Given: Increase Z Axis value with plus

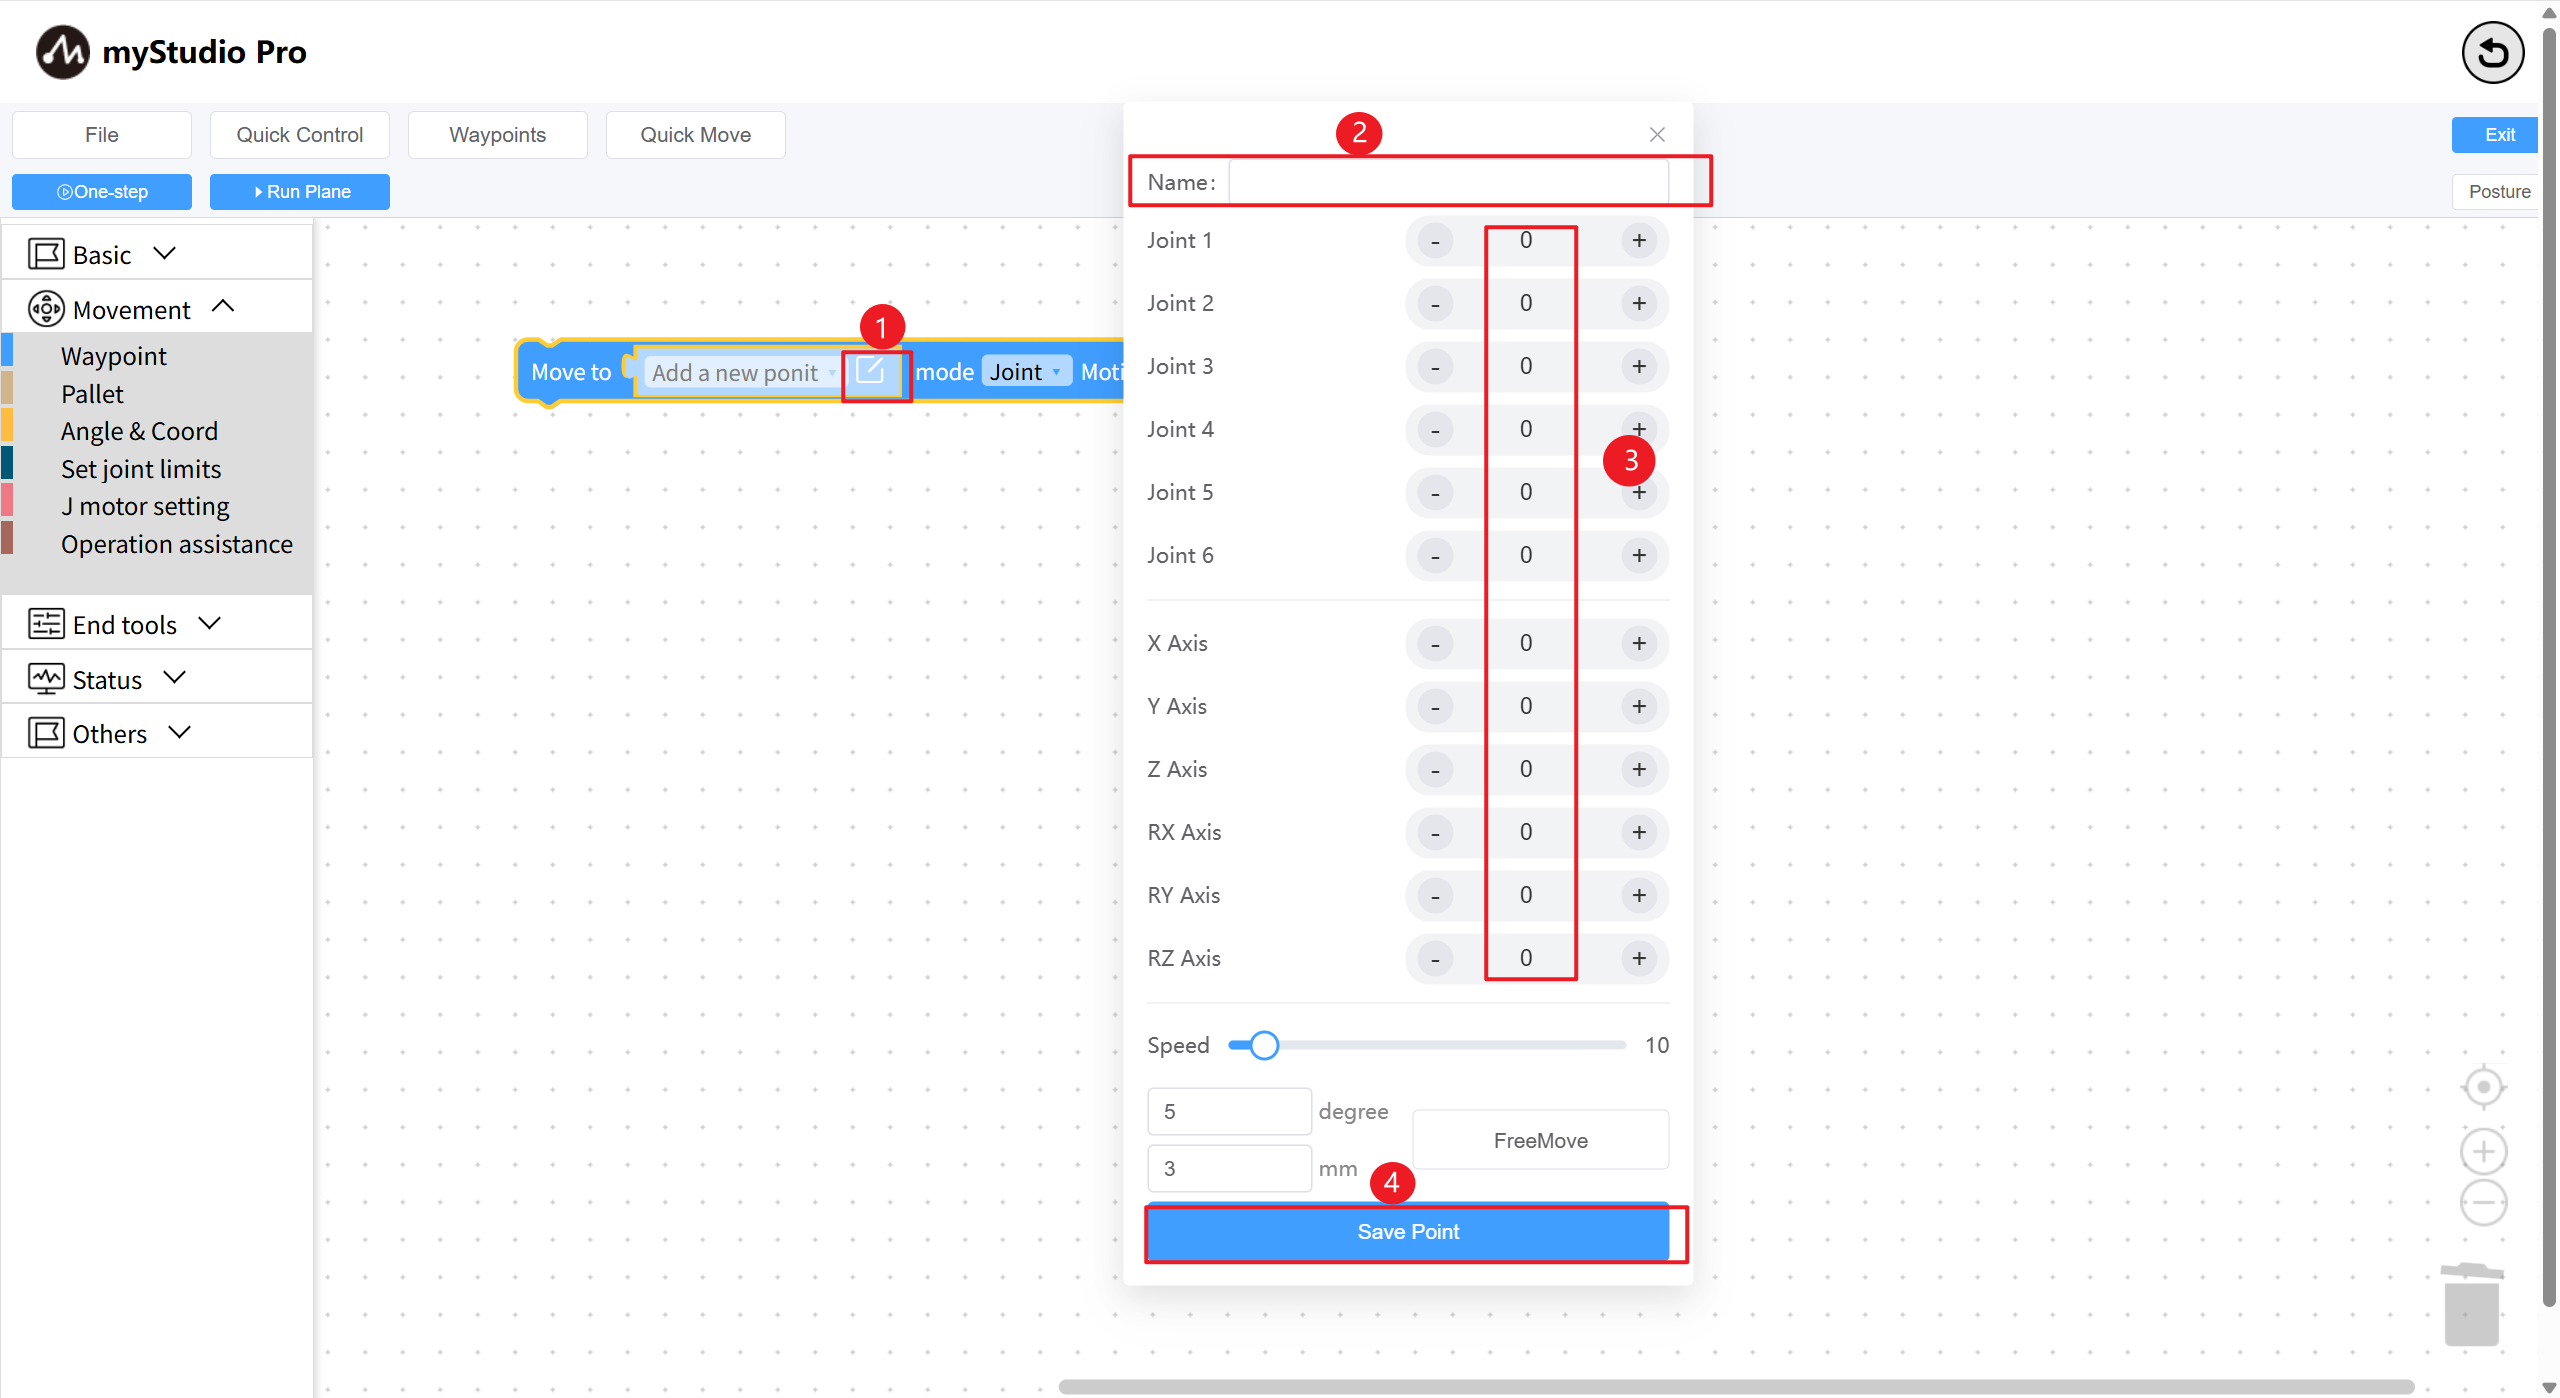Looking at the screenshot, I should point(1639,770).
